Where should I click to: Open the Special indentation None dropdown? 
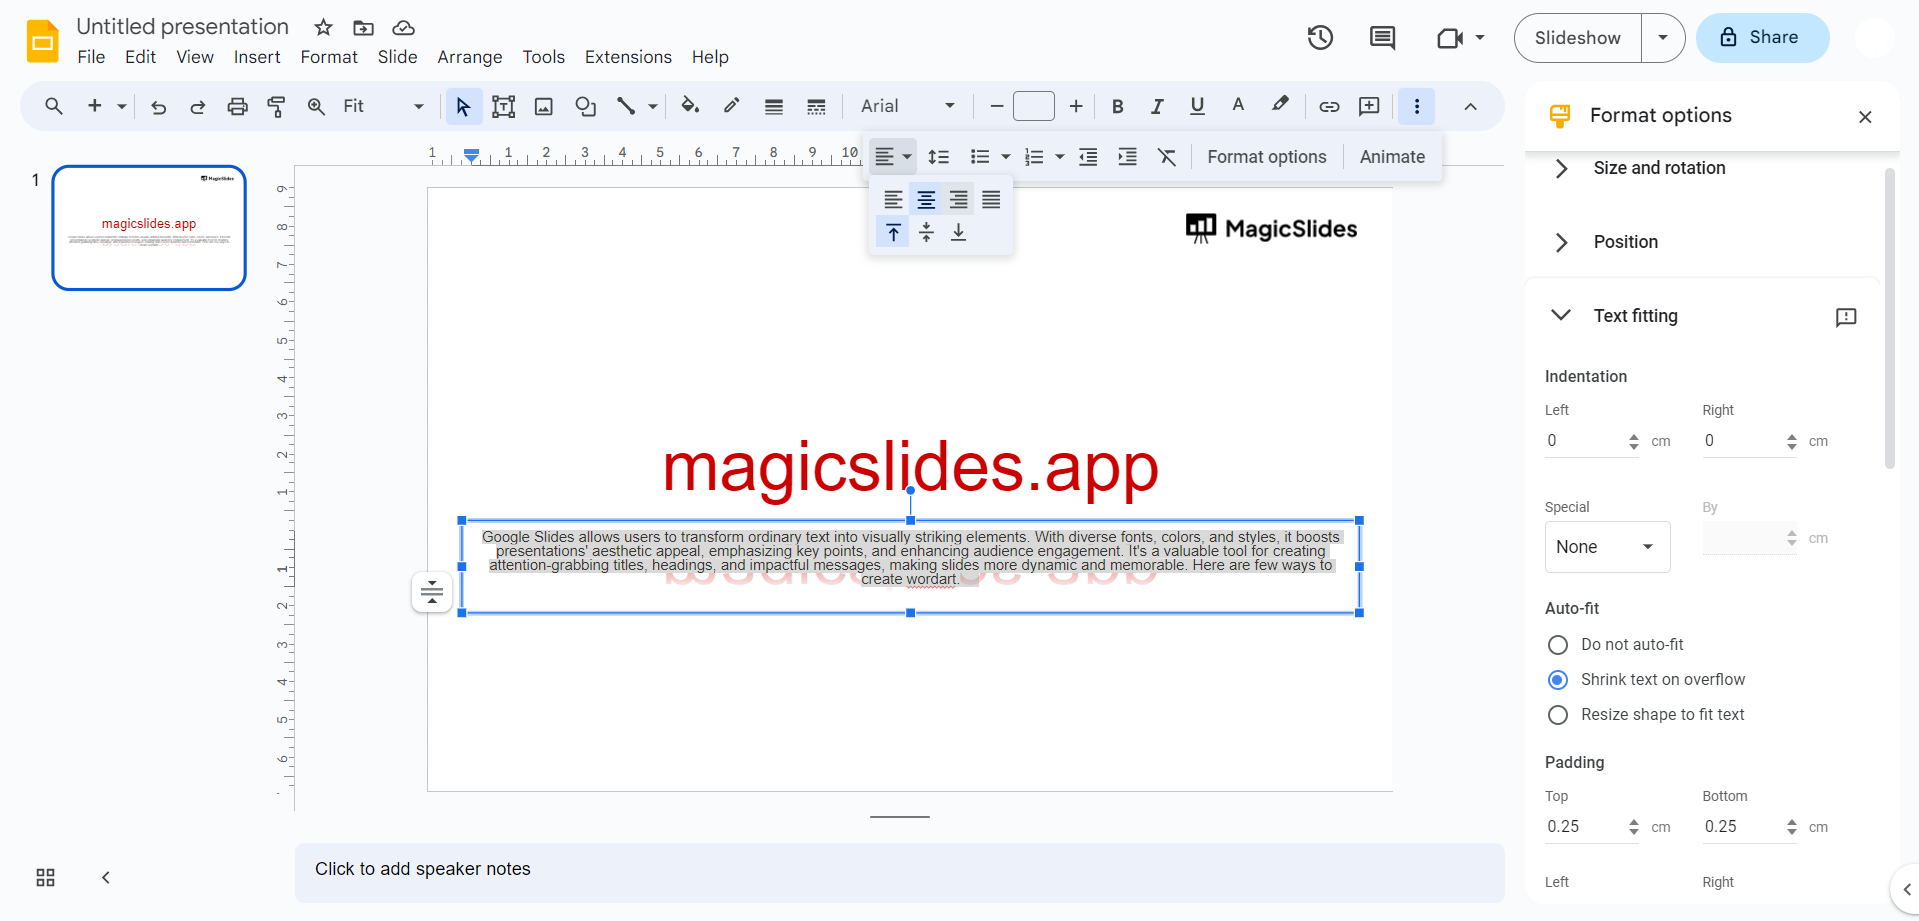pyautogui.click(x=1607, y=547)
